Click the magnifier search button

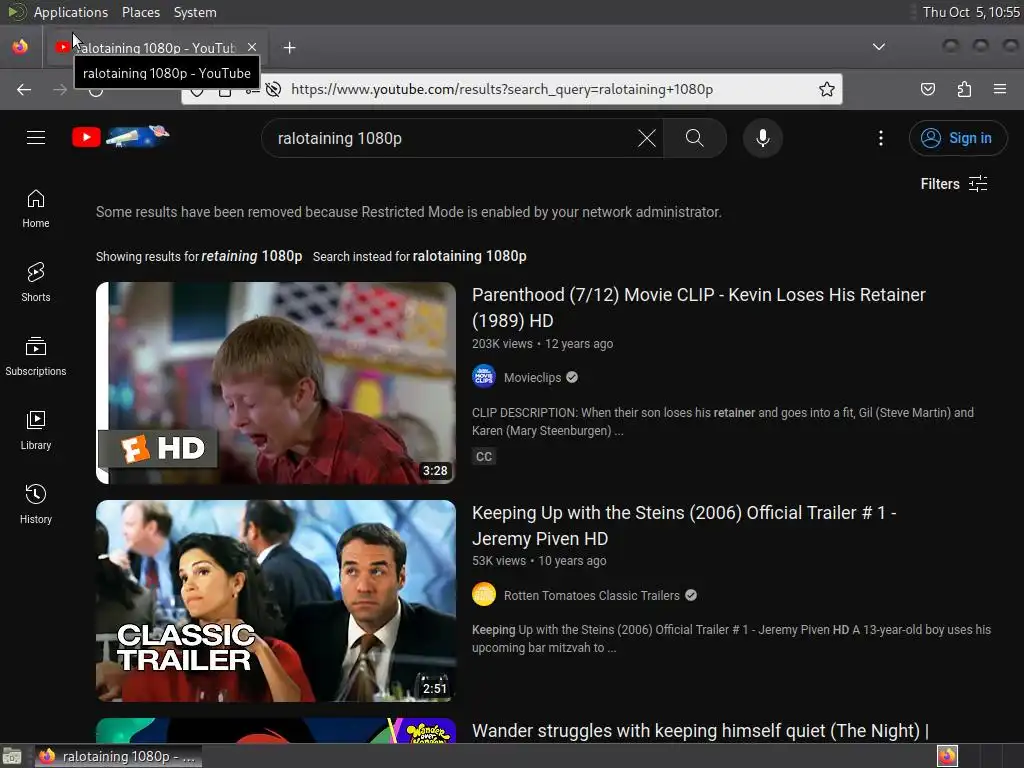tap(695, 138)
